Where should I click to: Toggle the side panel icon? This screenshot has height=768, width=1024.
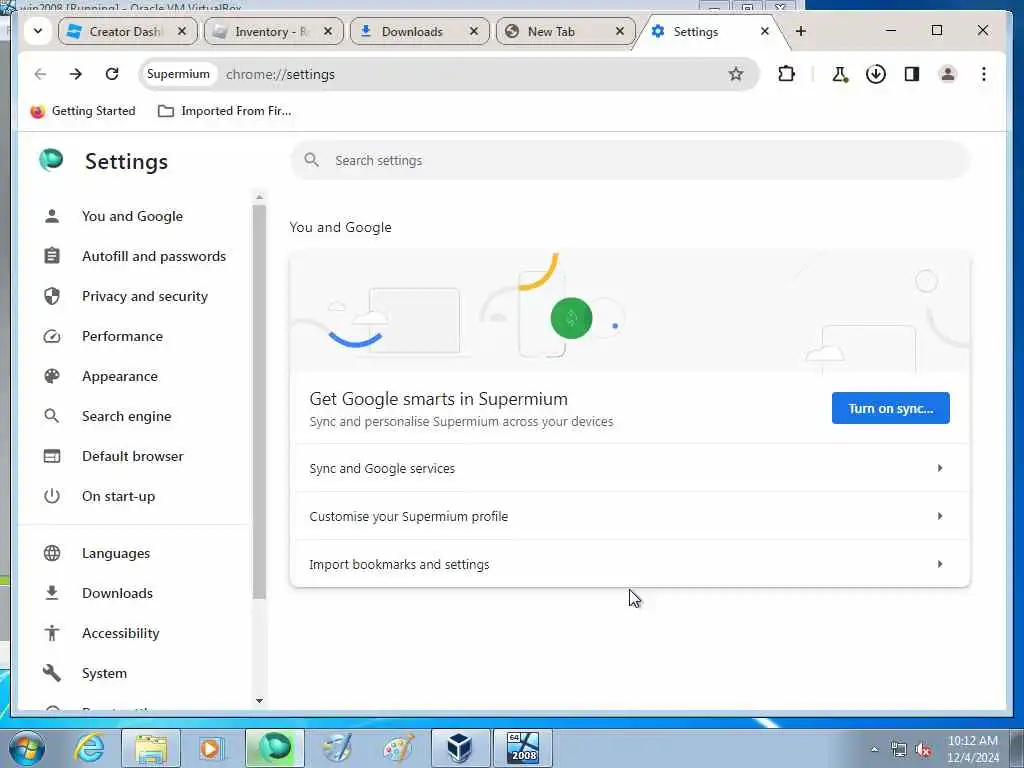[x=912, y=74]
